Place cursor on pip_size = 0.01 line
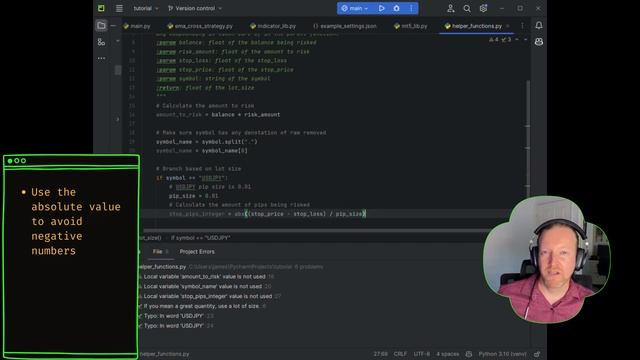 pyautogui.click(x=193, y=196)
